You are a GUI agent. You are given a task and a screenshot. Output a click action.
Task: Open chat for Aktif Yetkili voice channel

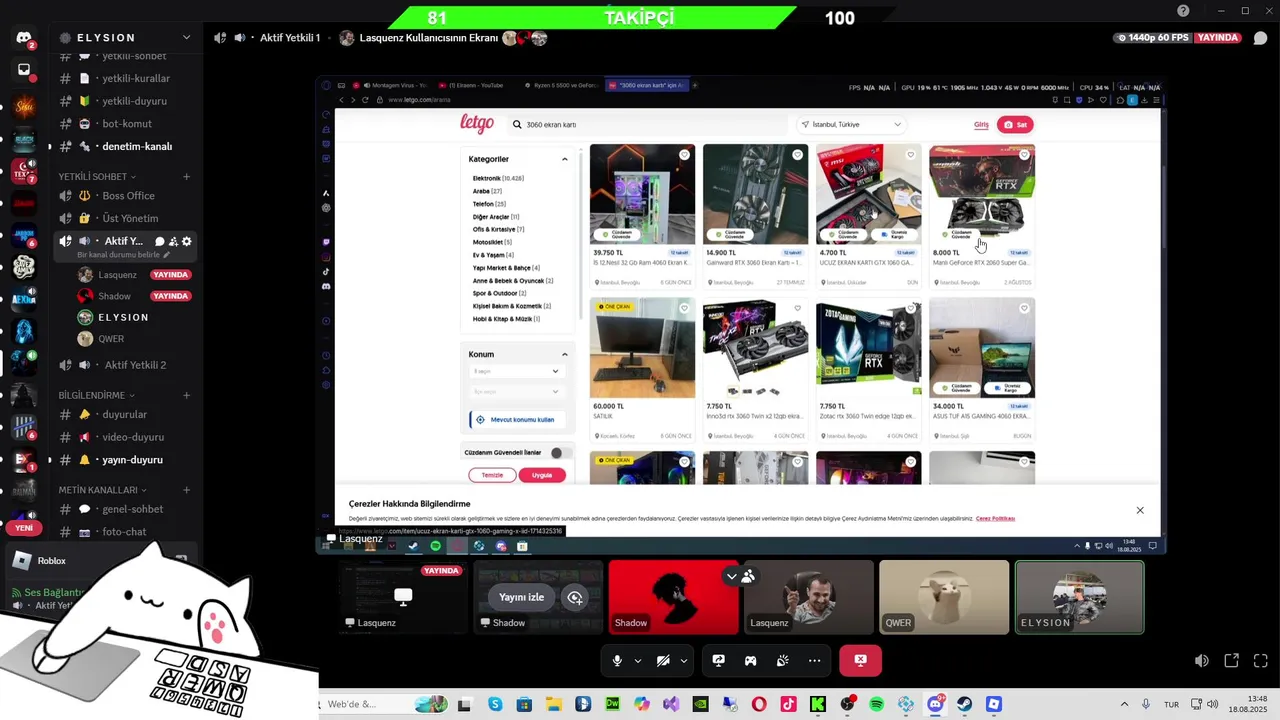[159, 241]
